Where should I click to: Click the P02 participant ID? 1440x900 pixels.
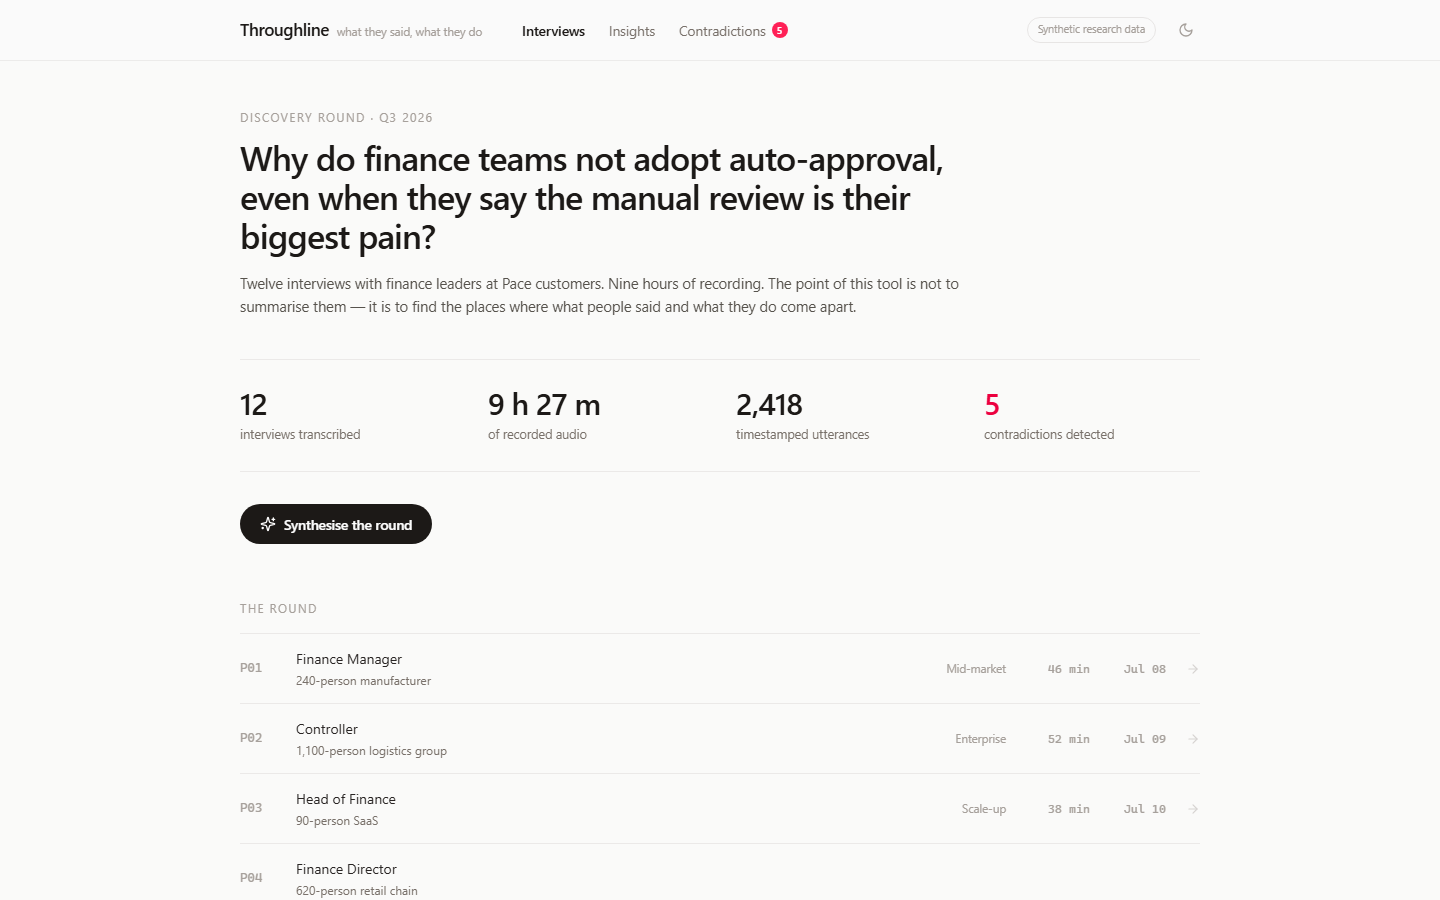(x=251, y=738)
